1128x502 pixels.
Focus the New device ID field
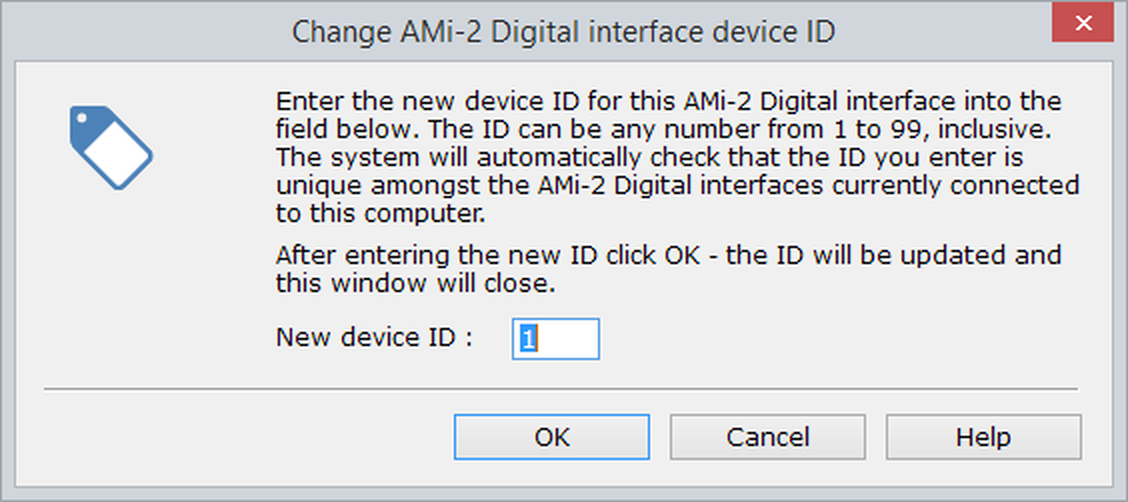(556, 339)
